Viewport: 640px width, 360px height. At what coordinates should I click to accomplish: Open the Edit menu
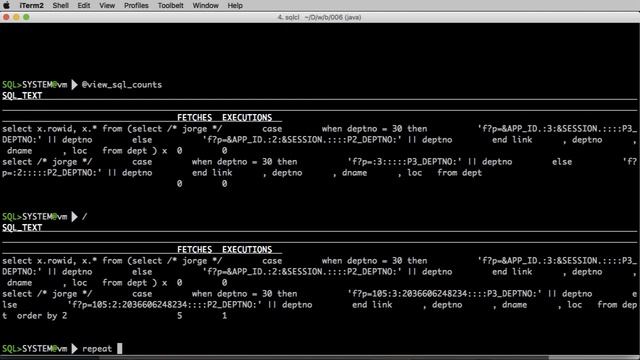[x=84, y=5]
